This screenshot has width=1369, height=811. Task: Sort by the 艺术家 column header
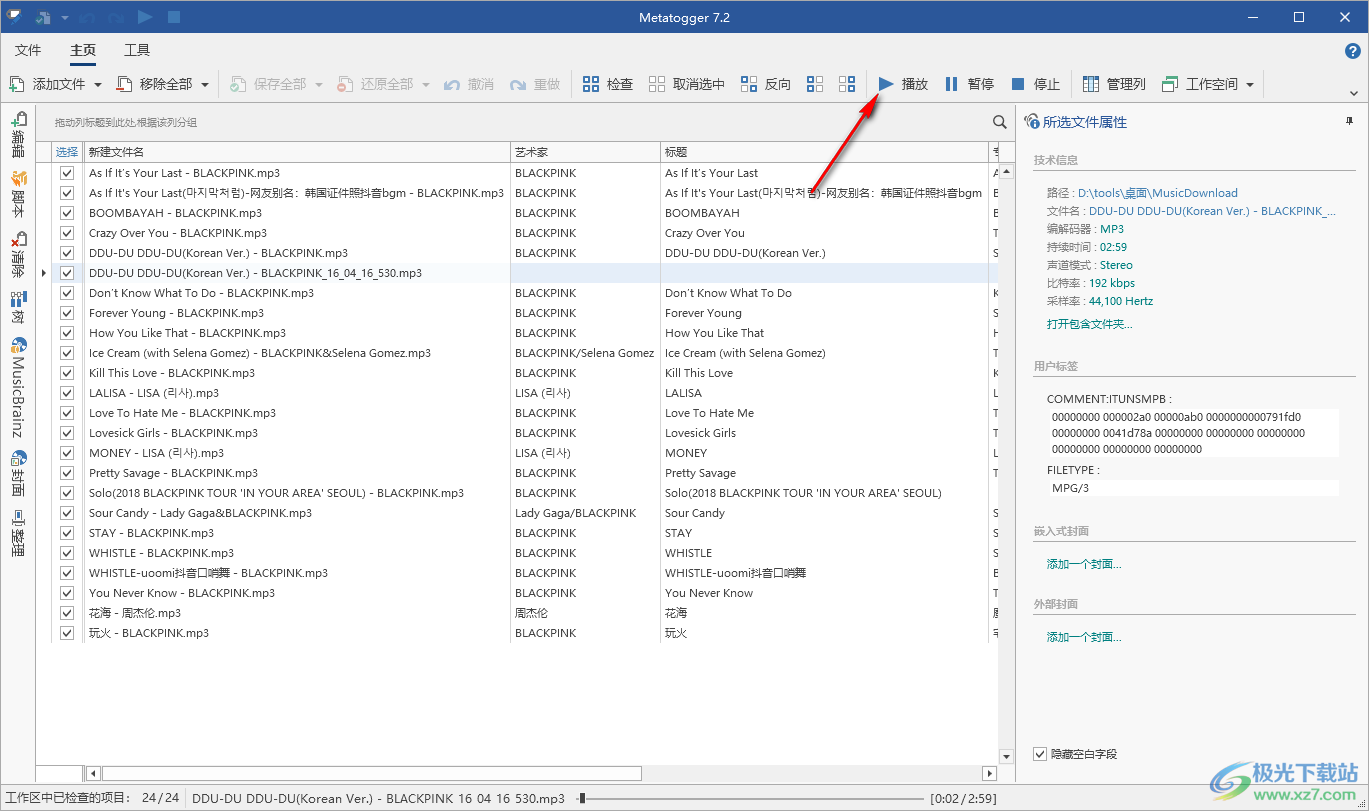pos(585,152)
